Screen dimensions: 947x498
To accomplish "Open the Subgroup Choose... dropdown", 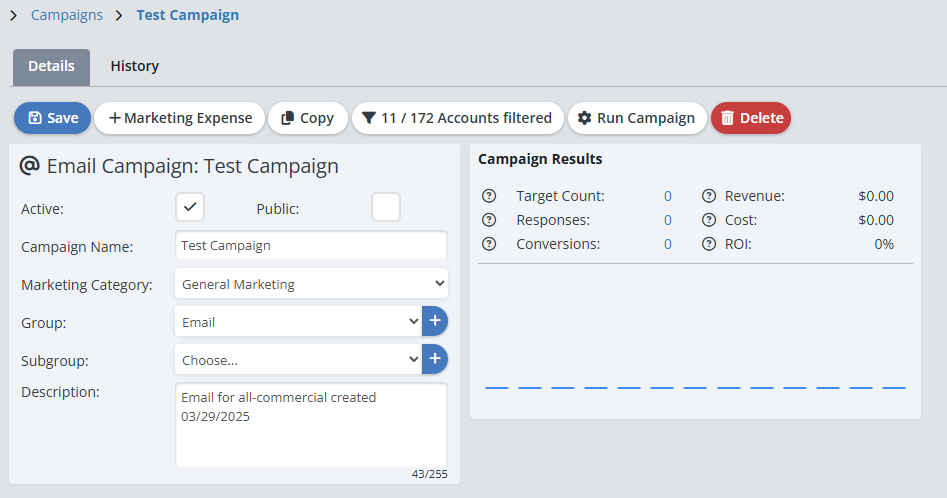I will coord(298,360).
